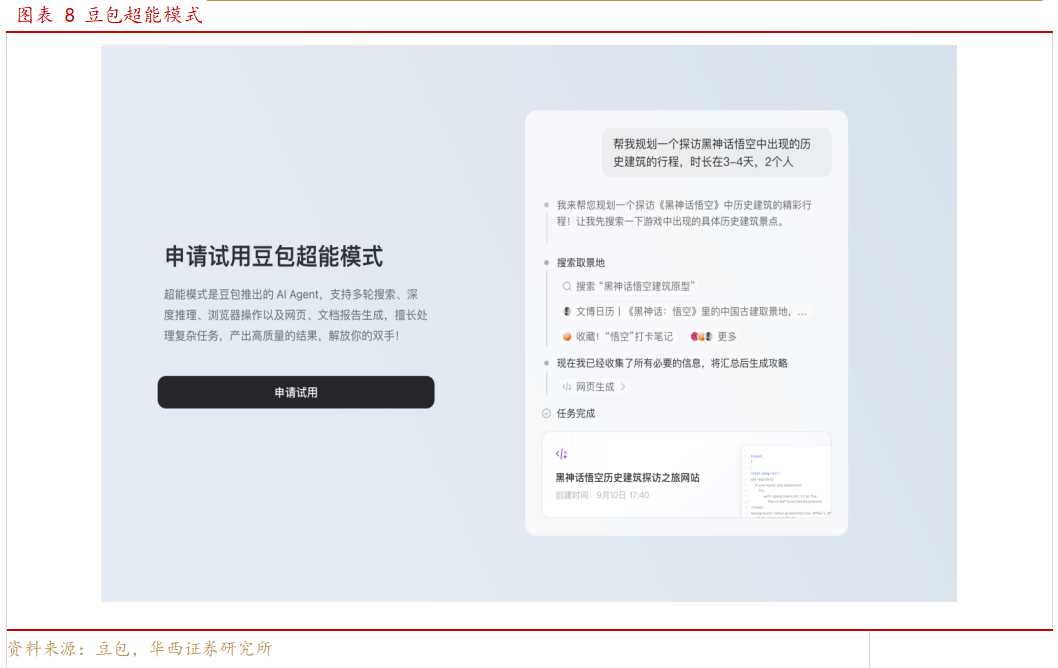Click the 创建时间:9月10日 17:40 text
1058x668 pixels.
(x=602, y=495)
